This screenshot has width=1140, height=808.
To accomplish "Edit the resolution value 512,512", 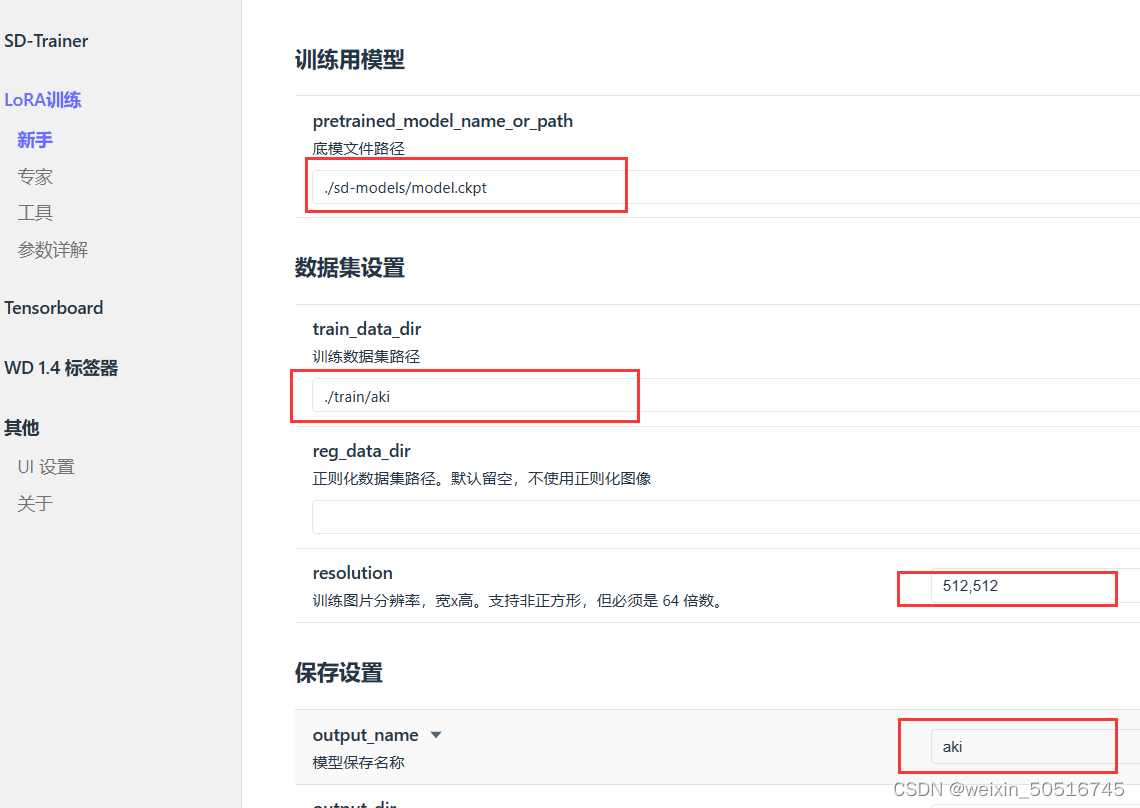I will [x=1006, y=588].
